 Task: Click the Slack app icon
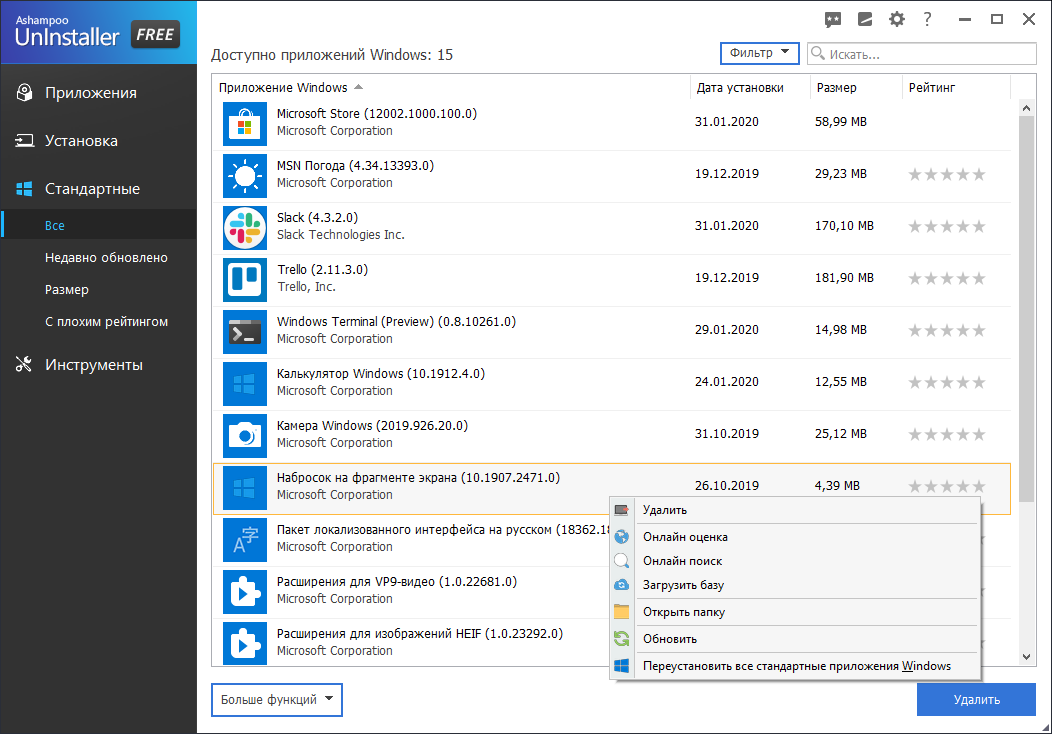click(x=245, y=228)
